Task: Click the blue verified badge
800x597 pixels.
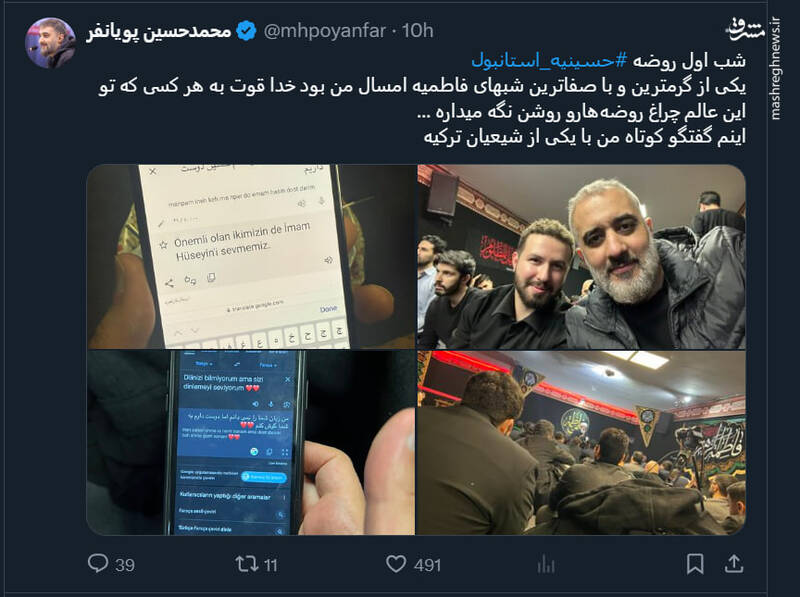Action: tap(246, 31)
